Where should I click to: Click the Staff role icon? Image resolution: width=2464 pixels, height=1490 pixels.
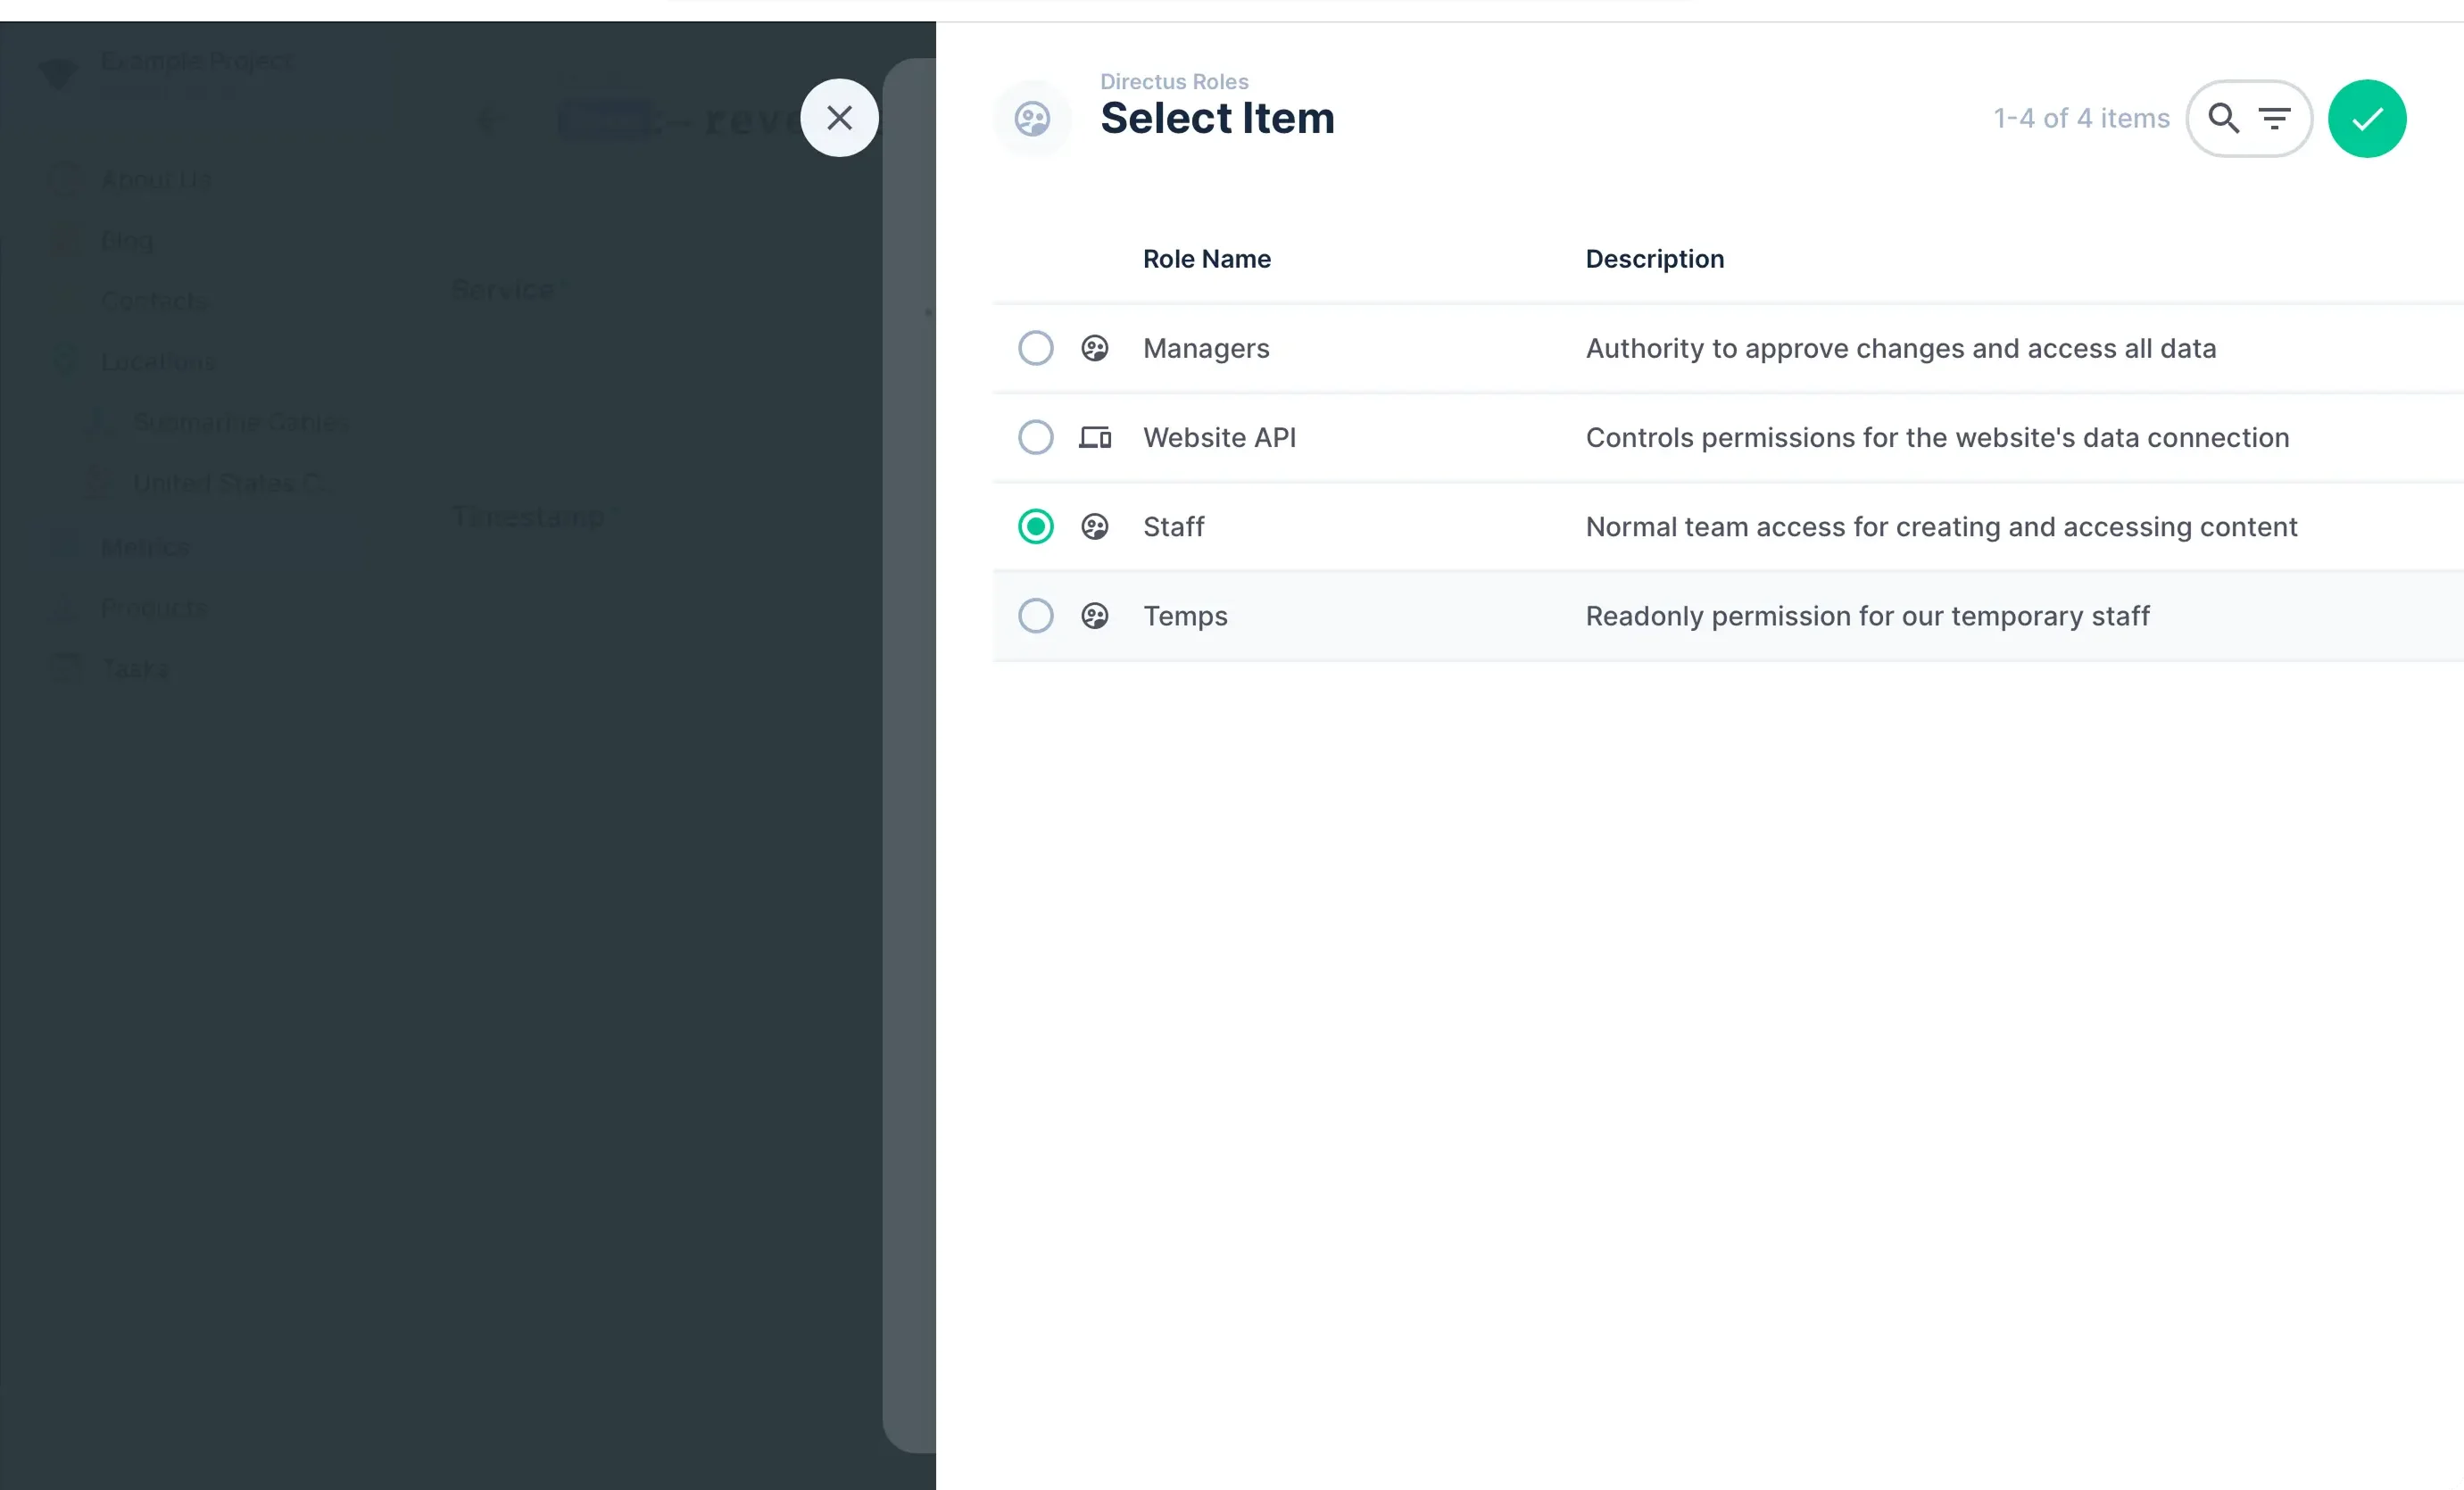pyautogui.click(x=1095, y=526)
